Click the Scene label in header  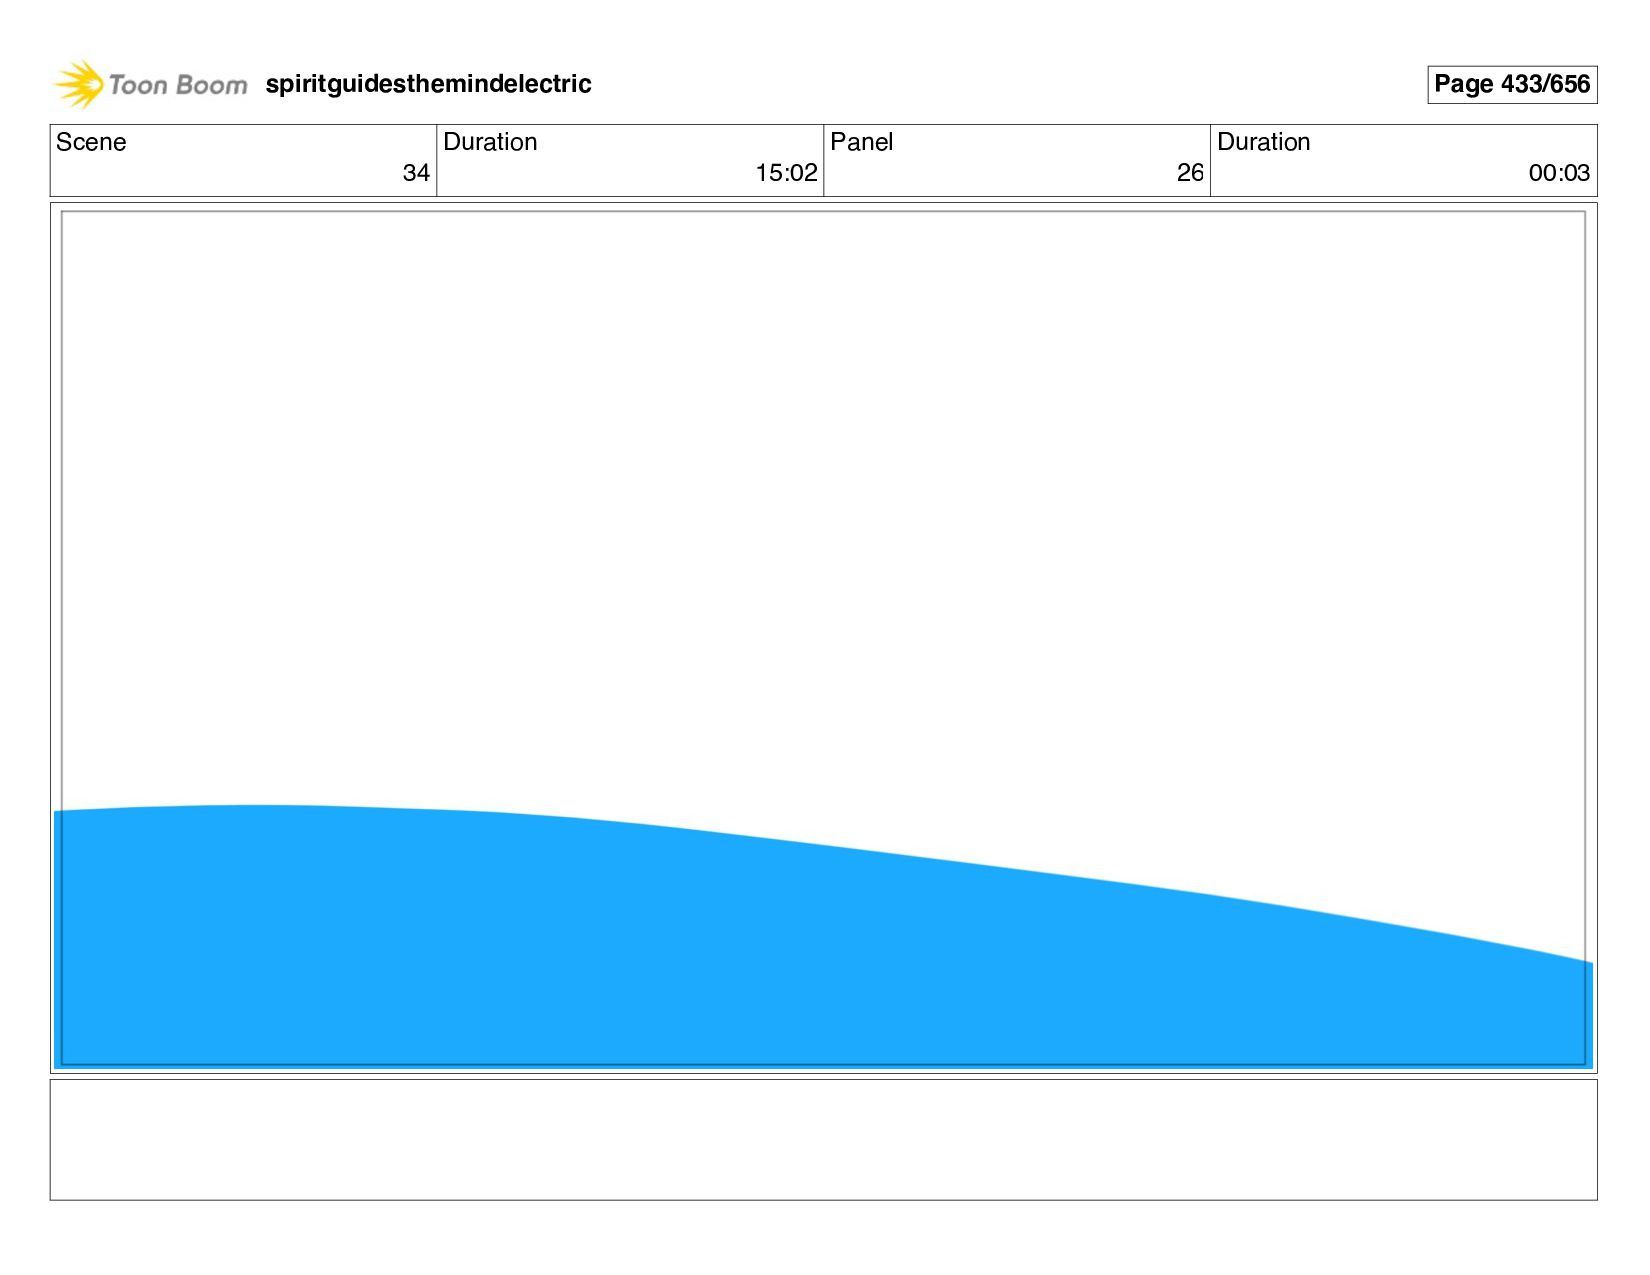(x=91, y=142)
